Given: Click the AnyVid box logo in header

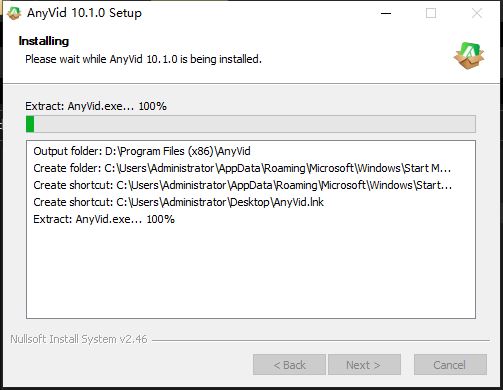Looking at the screenshot, I should [x=469, y=55].
